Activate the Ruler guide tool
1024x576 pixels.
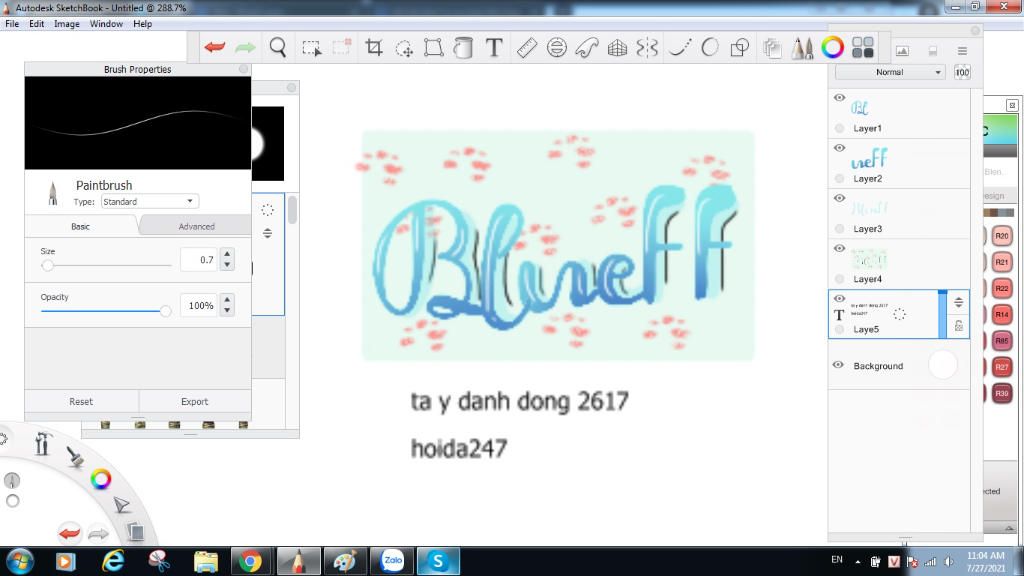pos(526,47)
